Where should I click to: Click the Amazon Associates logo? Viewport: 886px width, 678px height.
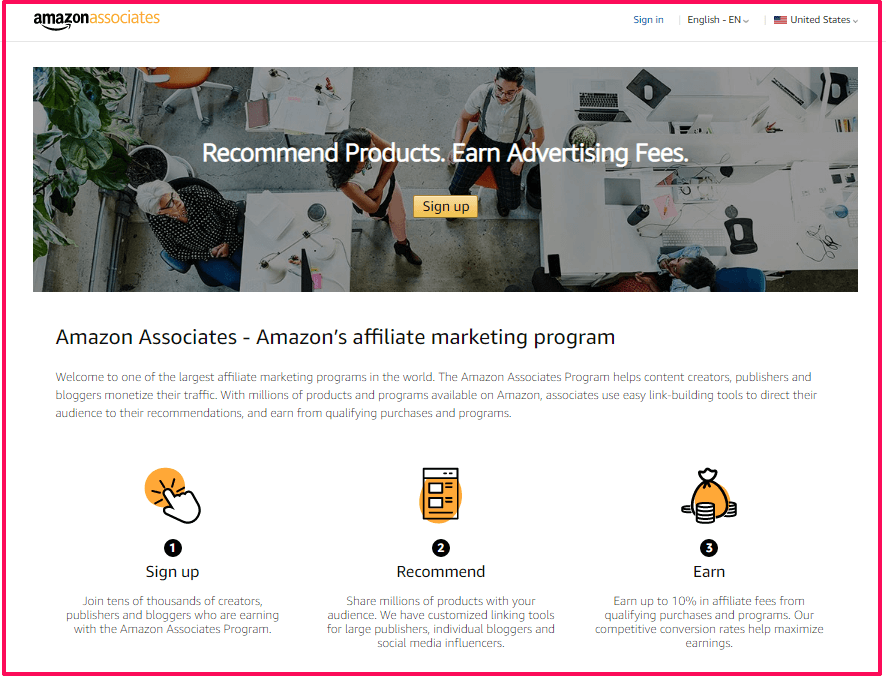97,19
